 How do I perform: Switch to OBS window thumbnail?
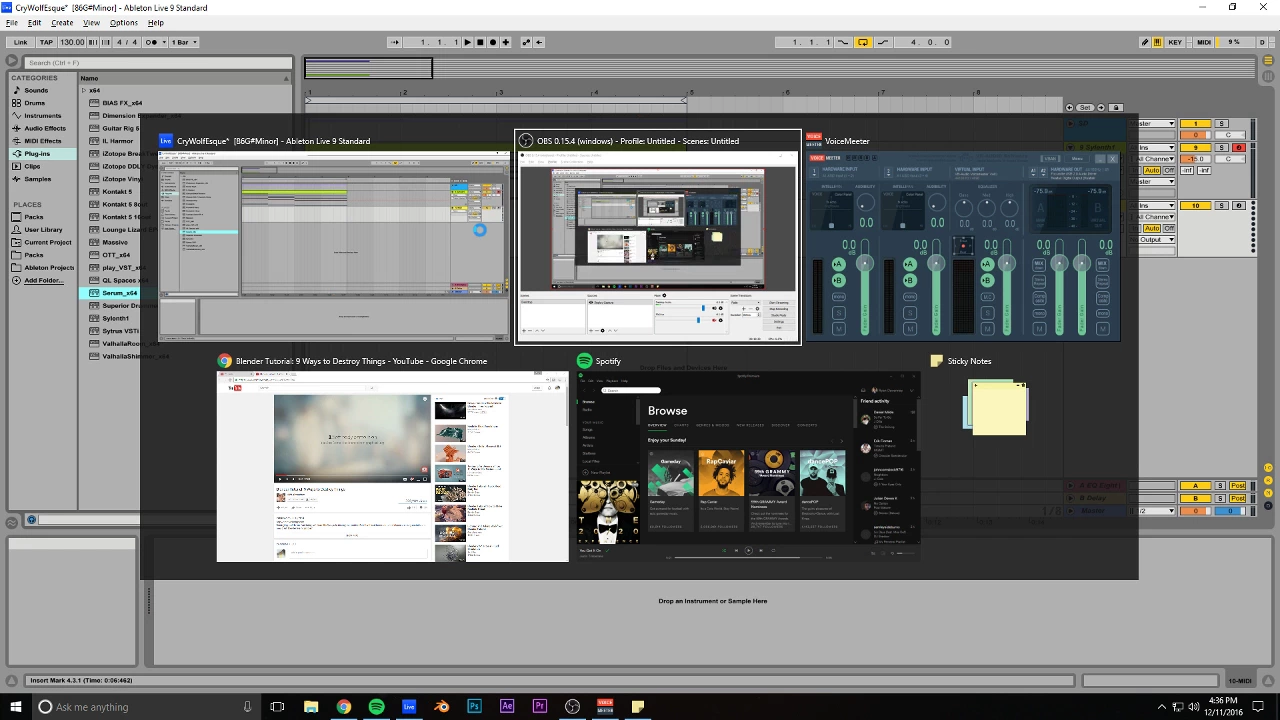[658, 246]
